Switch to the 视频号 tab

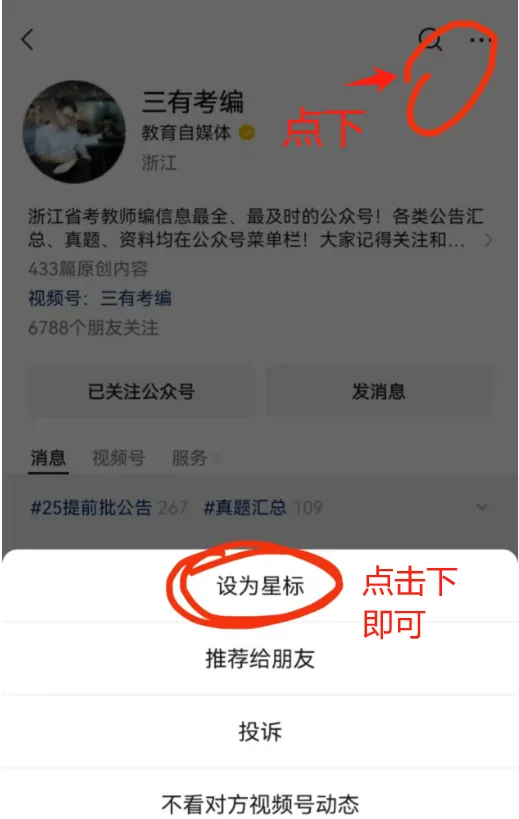(119, 458)
